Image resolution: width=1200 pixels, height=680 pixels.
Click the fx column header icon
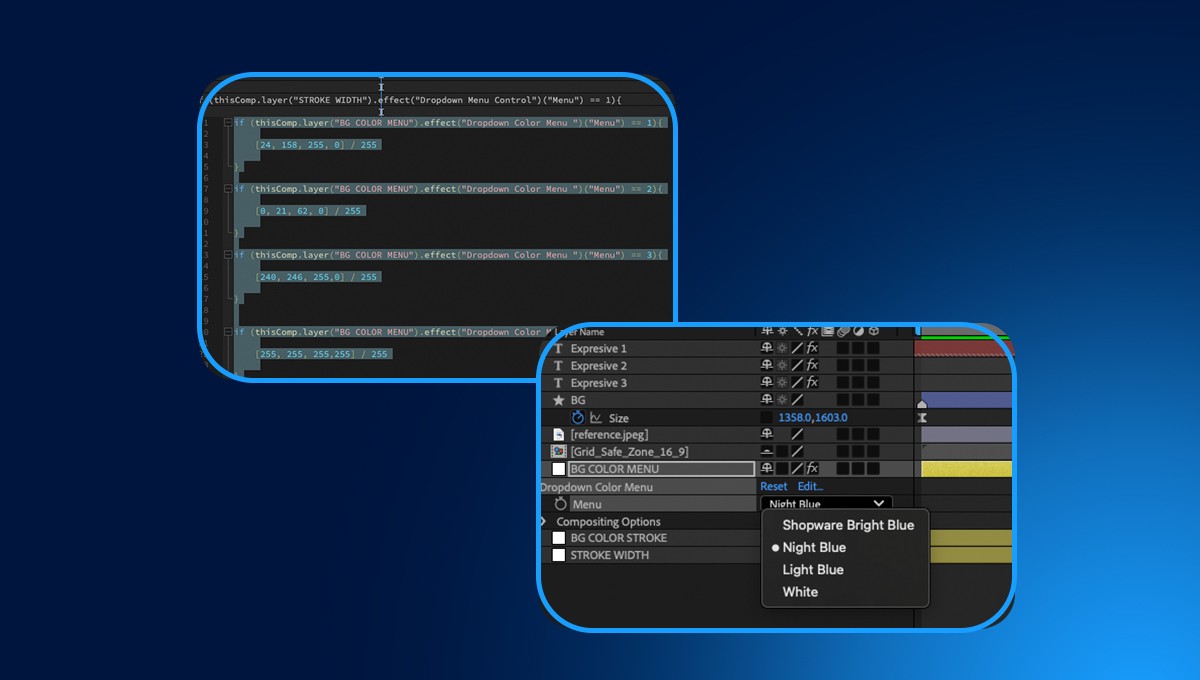click(x=813, y=331)
